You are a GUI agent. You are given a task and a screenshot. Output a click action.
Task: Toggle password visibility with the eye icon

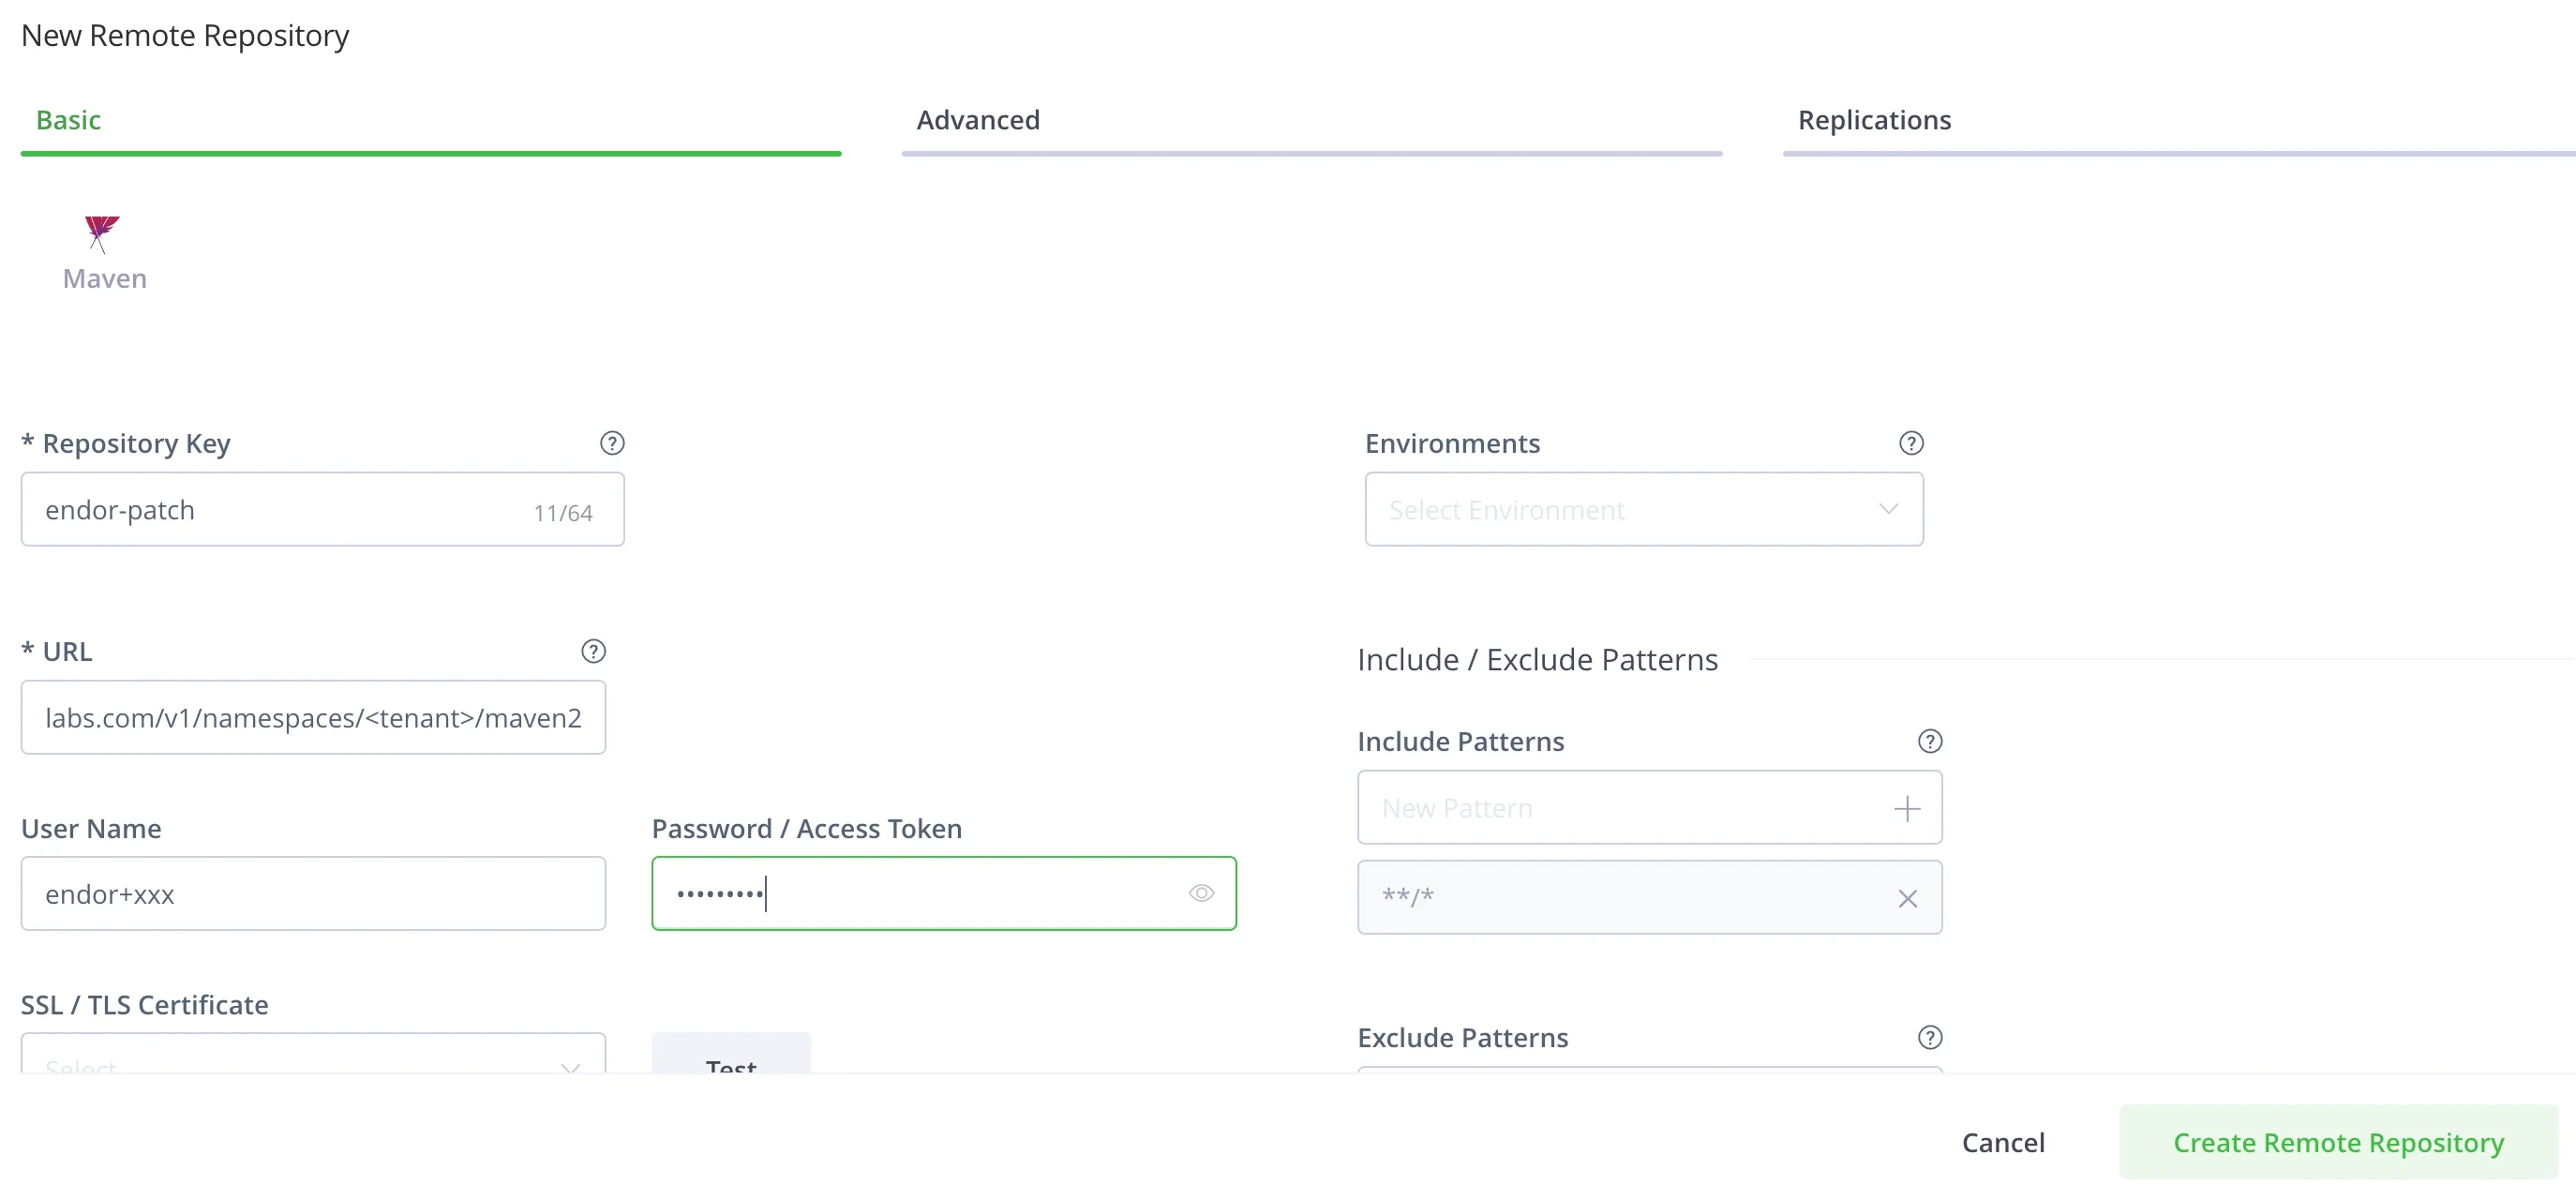[1200, 893]
